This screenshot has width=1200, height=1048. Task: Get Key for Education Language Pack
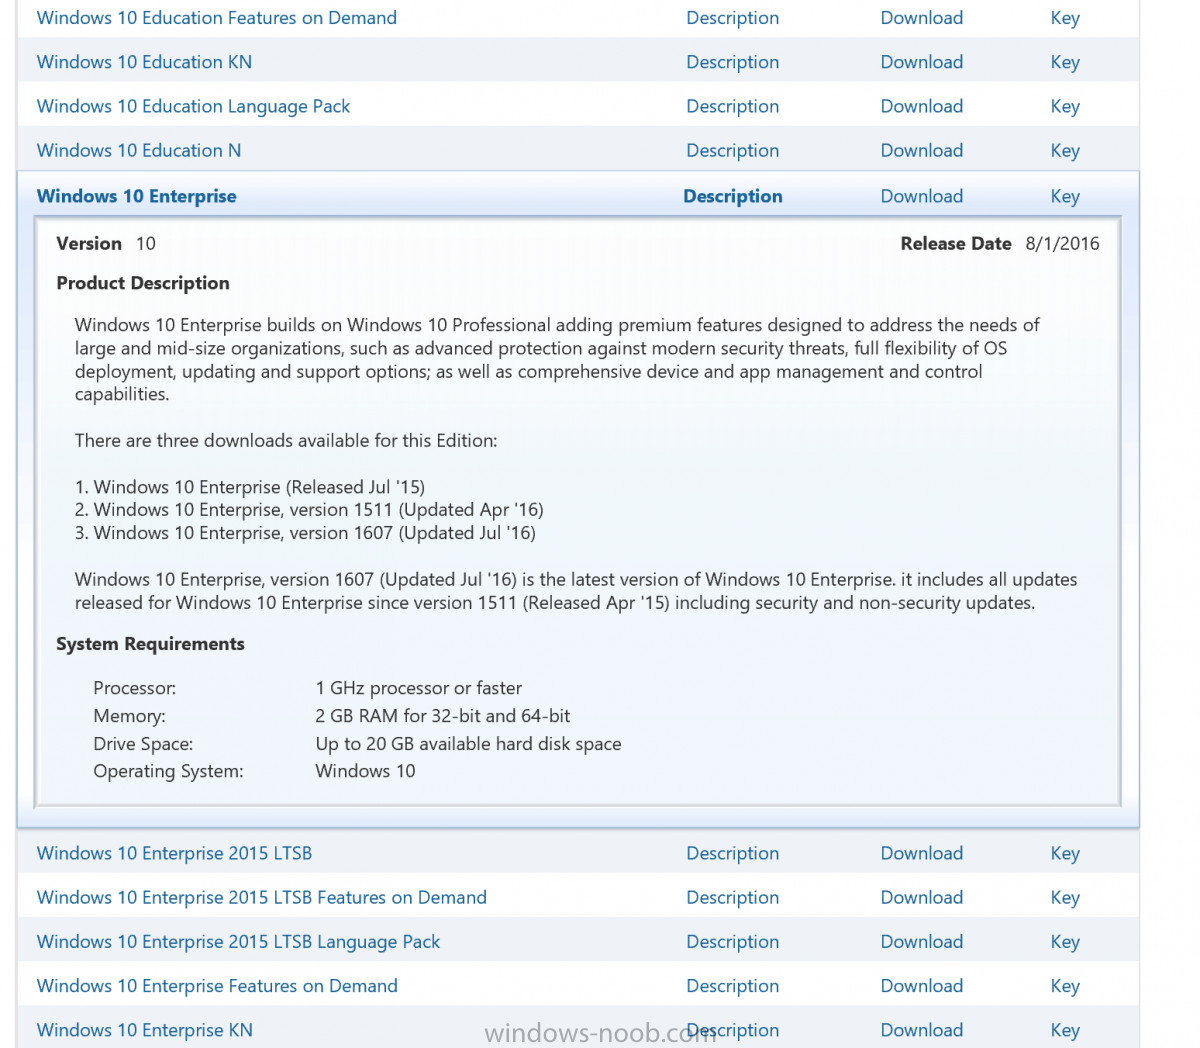tap(1065, 106)
